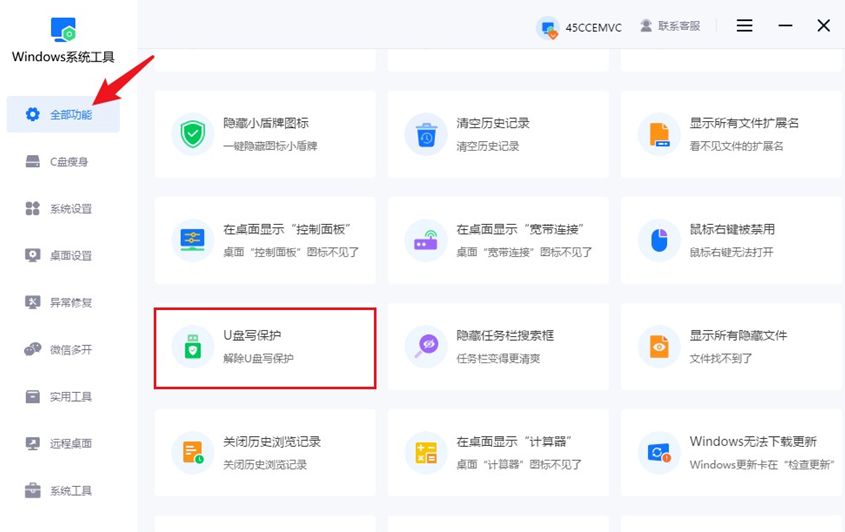Screen dimensions: 845x532
Task: Click the 在桌面显示"宽带连接" title
Action: [521, 229]
